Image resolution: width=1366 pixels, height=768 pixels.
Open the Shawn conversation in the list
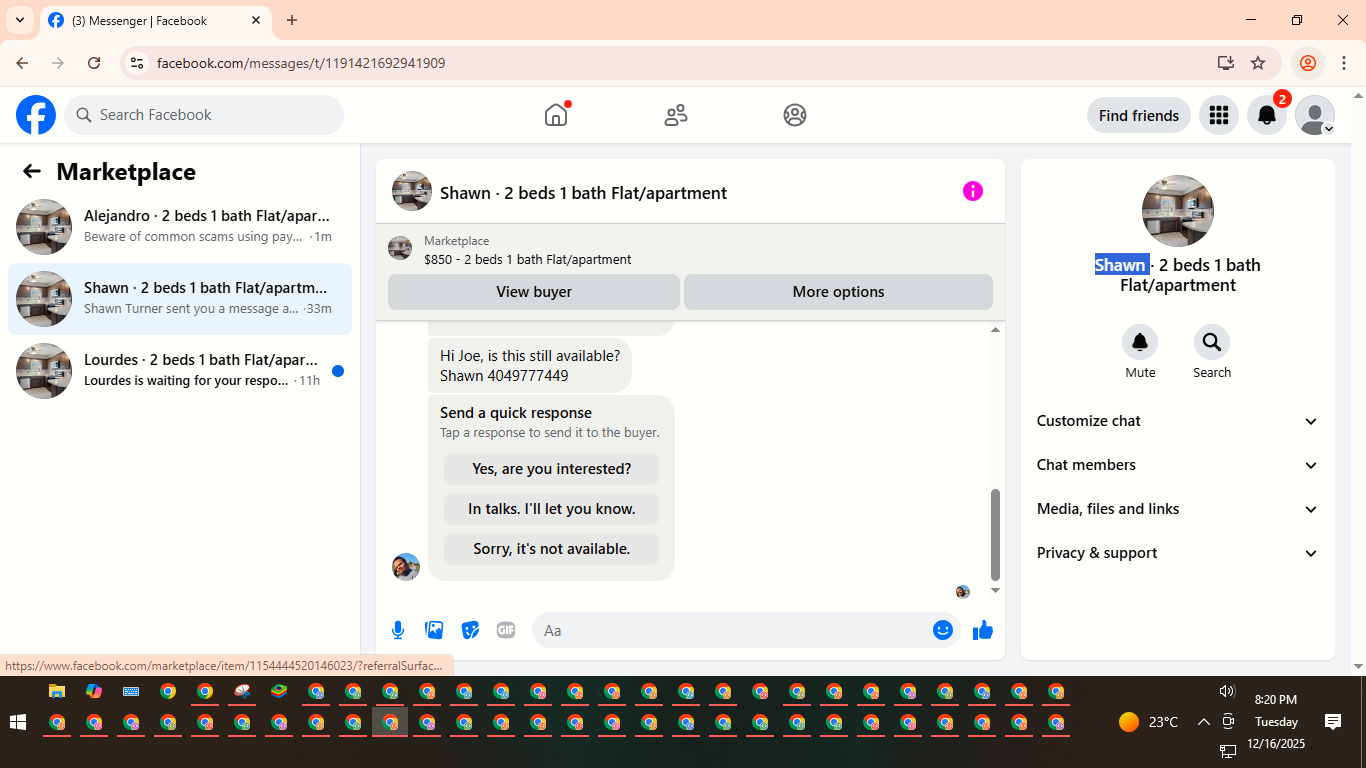(x=180, y=299)
